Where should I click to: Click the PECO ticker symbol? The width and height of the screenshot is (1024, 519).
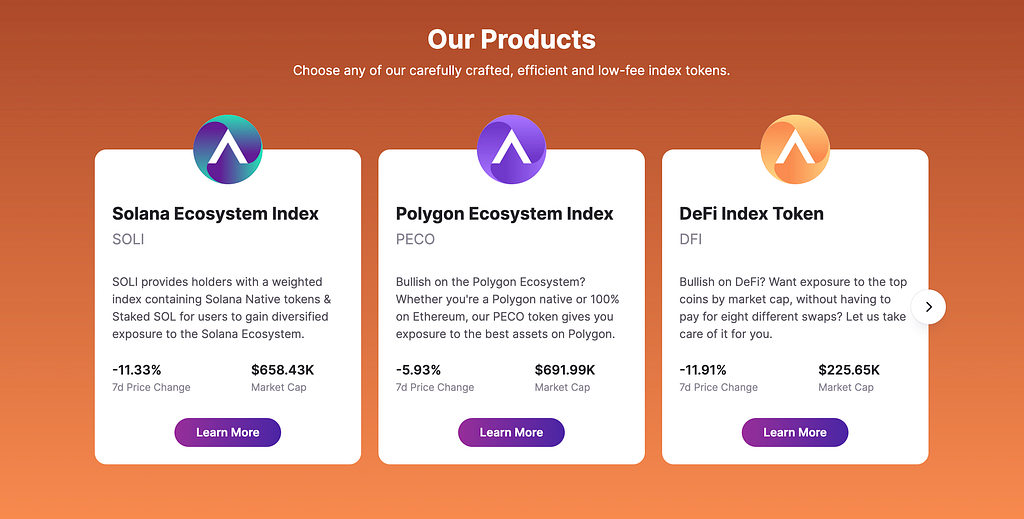[x=415, y=239]
